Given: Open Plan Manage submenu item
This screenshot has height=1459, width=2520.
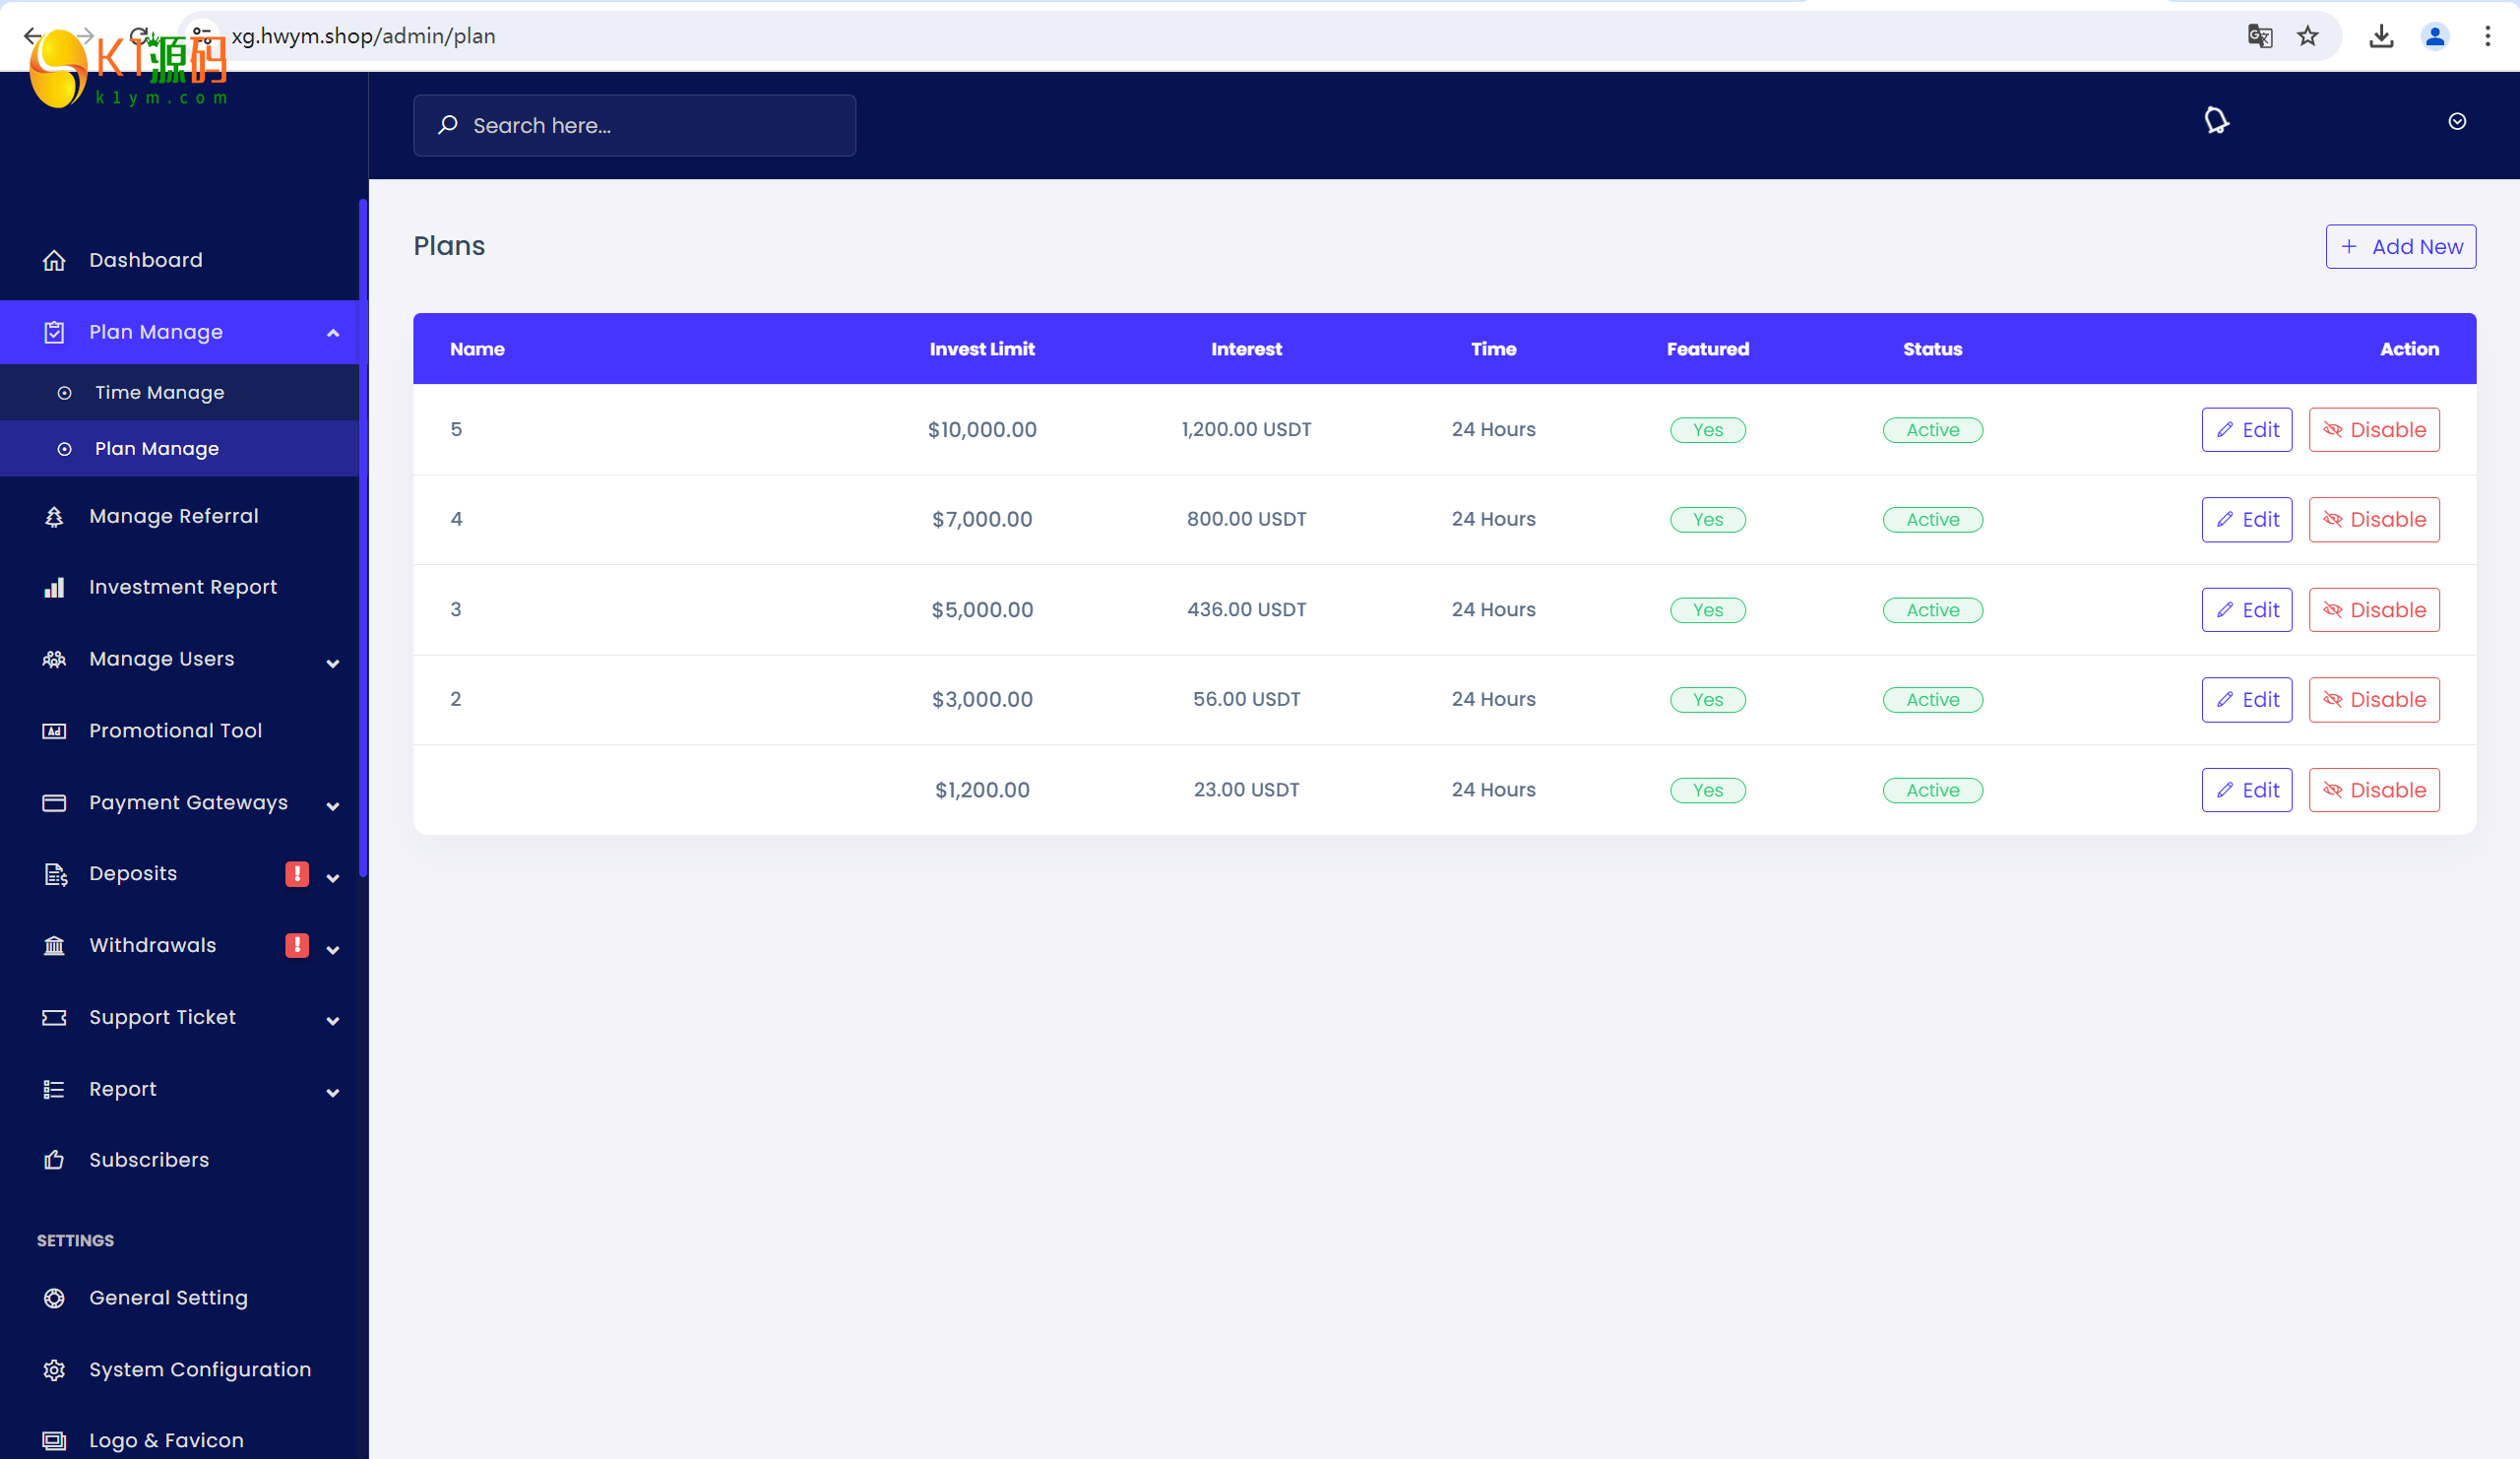Looking at the screenshot, I should tap(157, 448).
